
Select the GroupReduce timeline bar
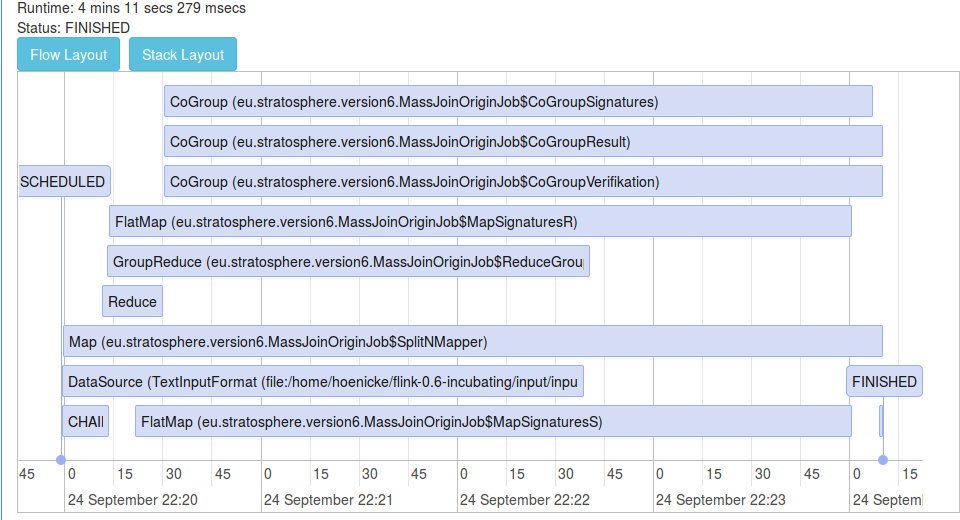(x=348, y=261)
